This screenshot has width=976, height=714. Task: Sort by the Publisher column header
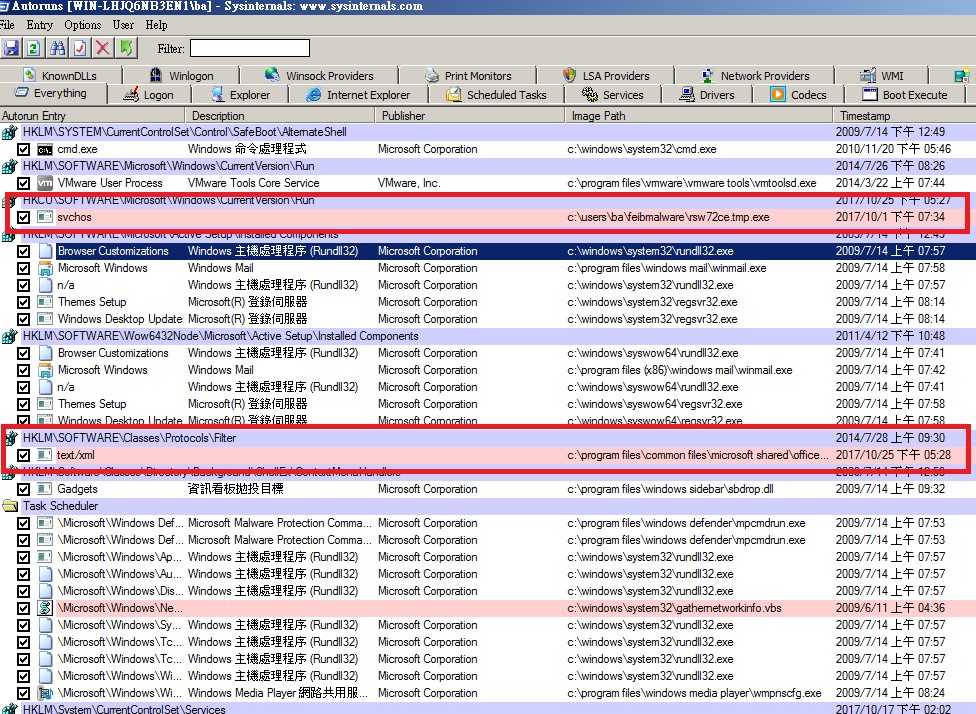[x=470, y=116]
